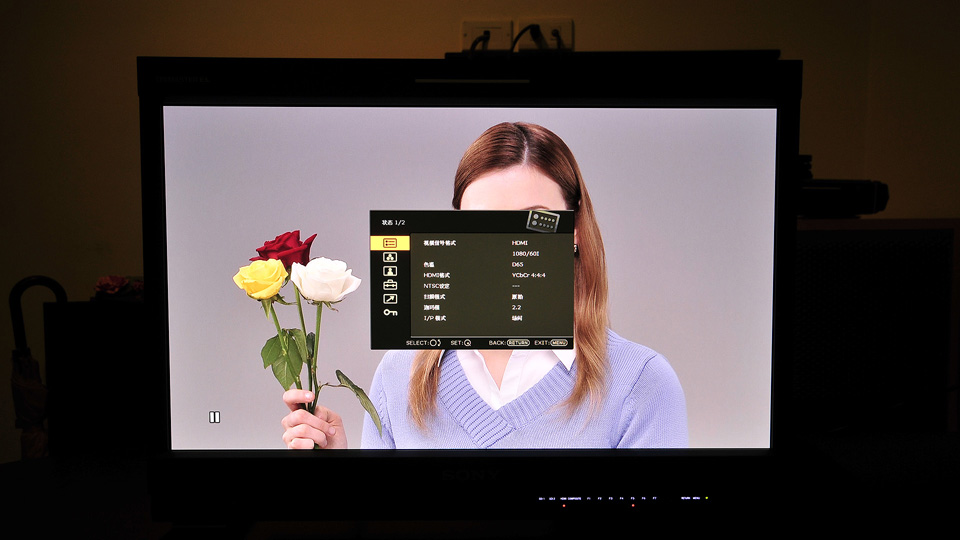Open the toolbox configuration icon

(x=390, y=285)
